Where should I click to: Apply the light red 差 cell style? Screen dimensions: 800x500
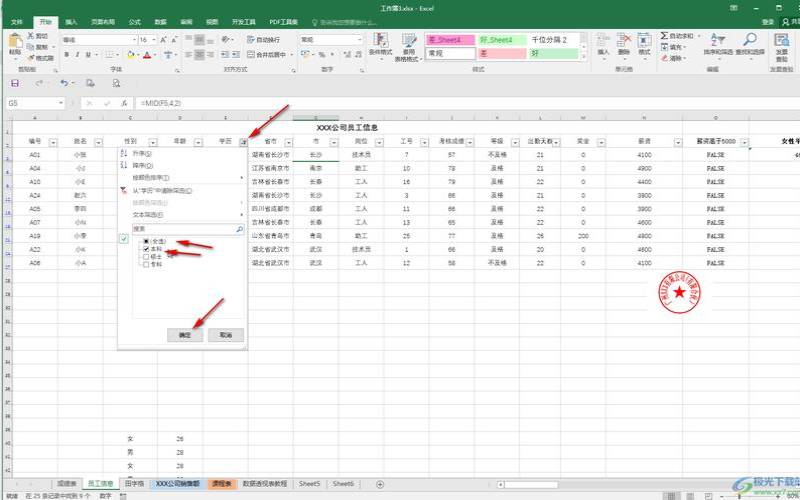(503, 54)
